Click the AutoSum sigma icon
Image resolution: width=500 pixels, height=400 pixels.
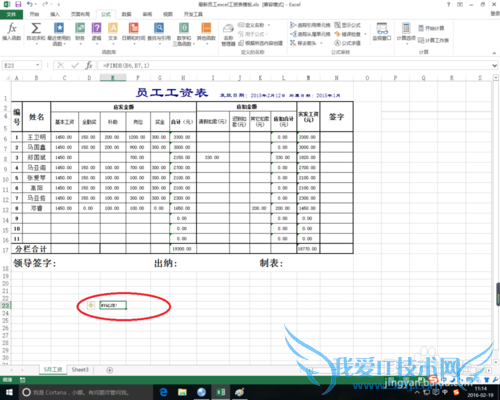point(36,28)
